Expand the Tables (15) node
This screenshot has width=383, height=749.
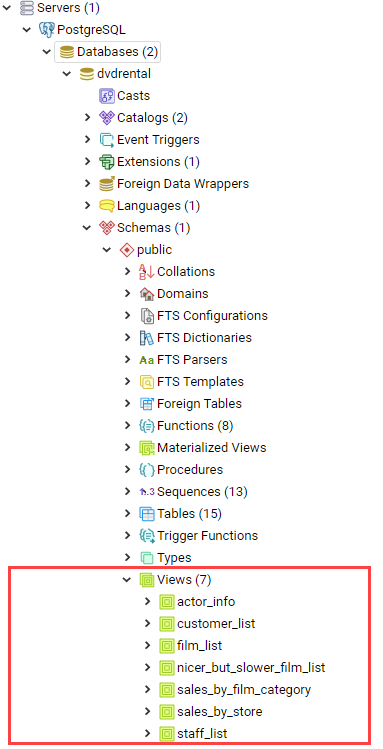(127, 514)
